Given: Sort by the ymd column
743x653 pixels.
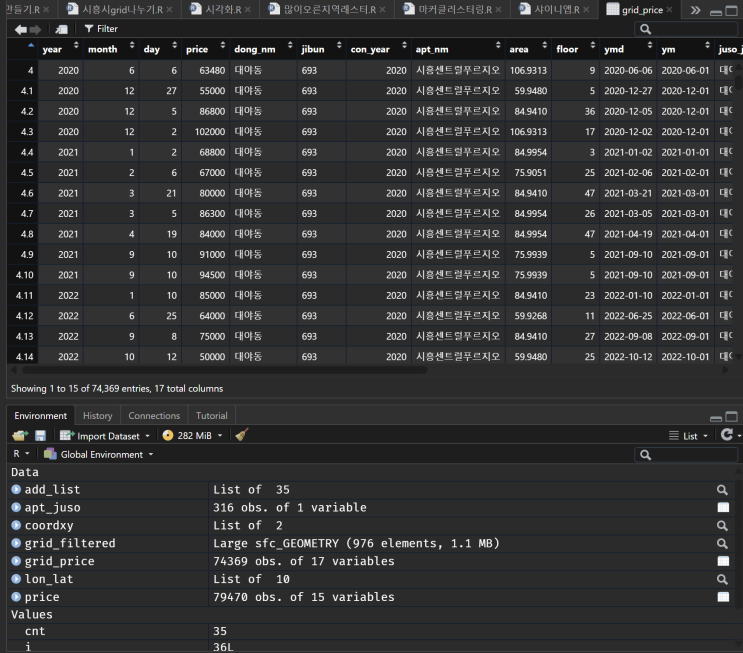Looking at the screenshot, I should tap(628, 49).
